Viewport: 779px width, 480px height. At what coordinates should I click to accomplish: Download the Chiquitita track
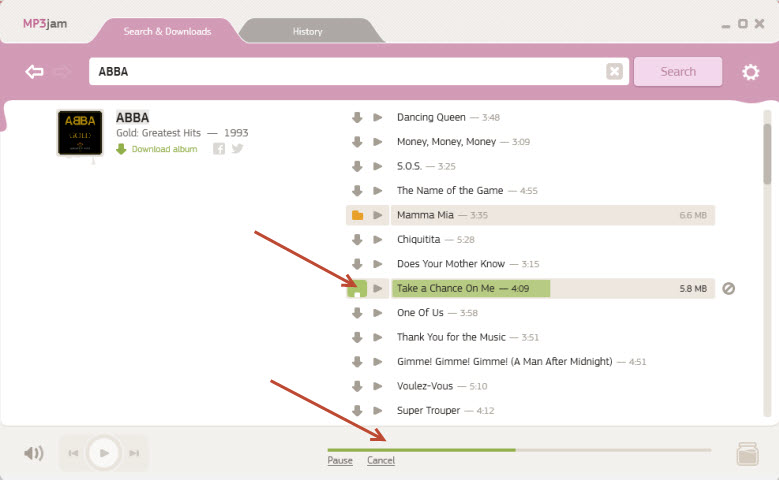click(x=357, y=240)
